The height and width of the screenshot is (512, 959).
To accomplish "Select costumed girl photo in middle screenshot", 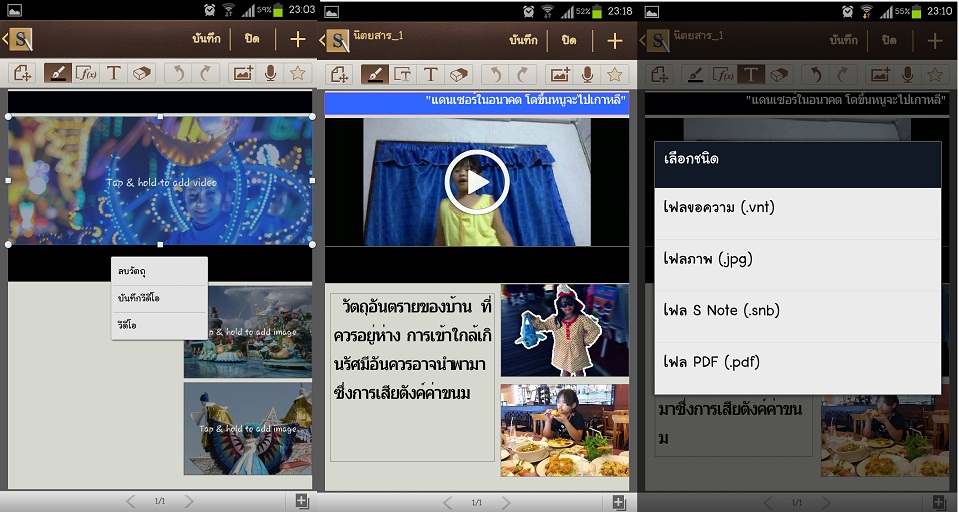I will tap(565, 330).
